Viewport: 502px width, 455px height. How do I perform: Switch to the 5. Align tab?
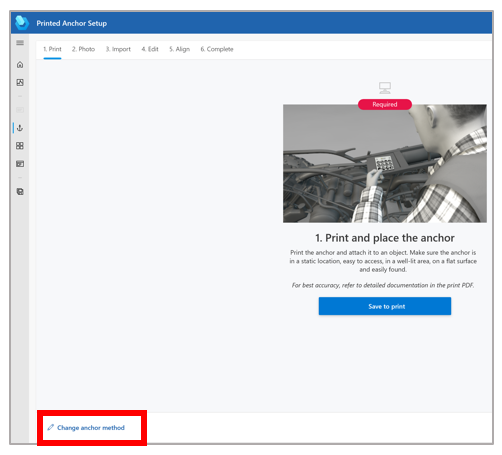tap(179, 49)
